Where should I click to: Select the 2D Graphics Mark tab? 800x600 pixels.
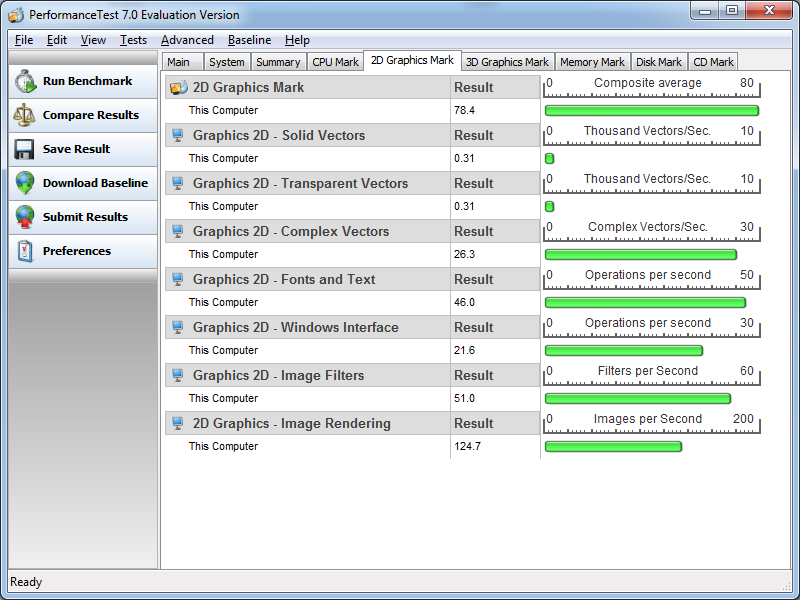click(412, 60)
